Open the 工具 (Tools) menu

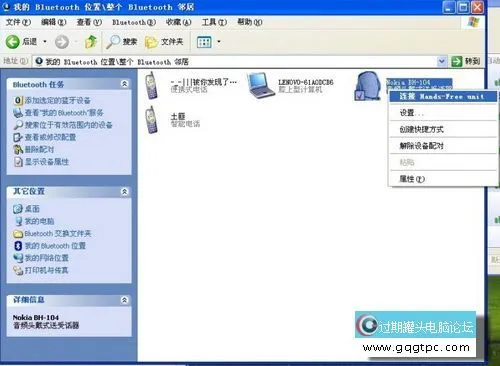tap(214, 22)
